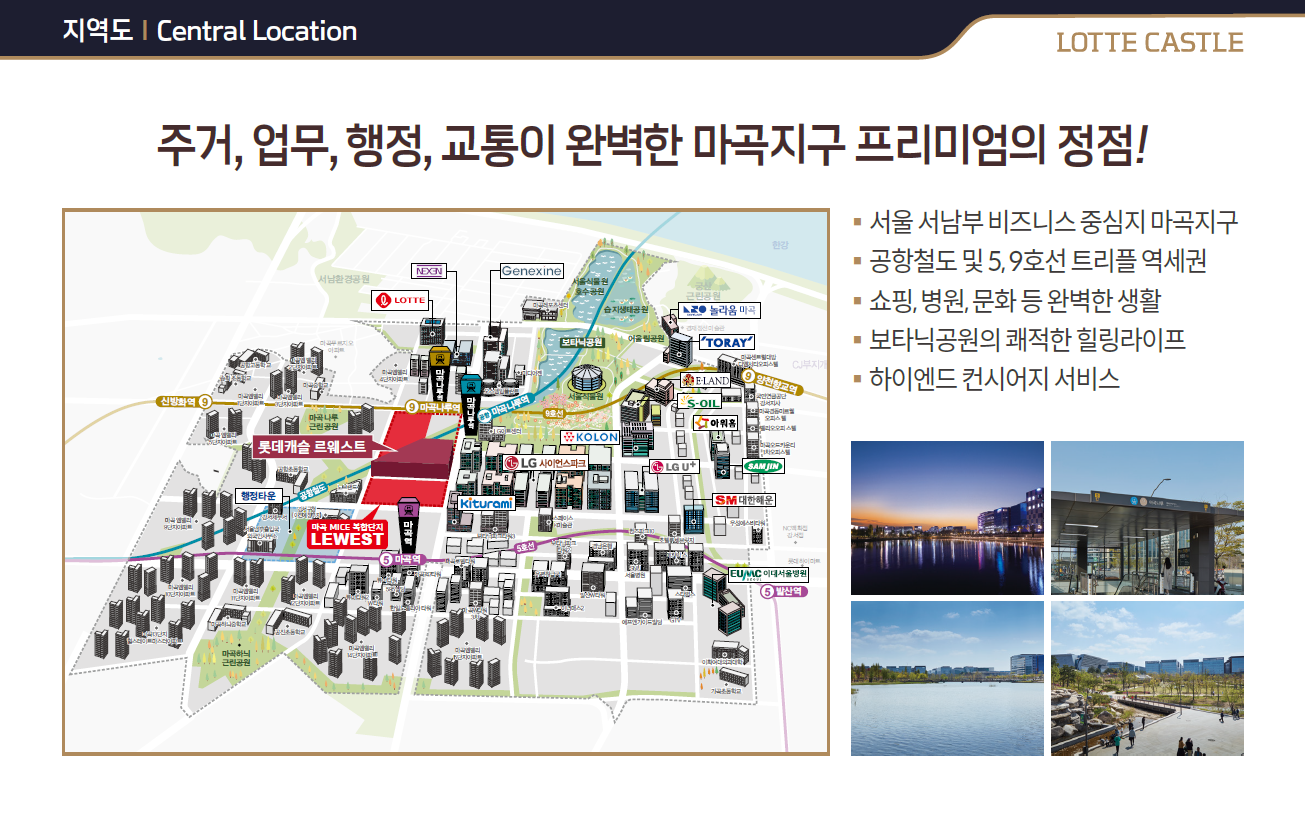
Task: Select the 행정타운 map label
Action: tap(260, 495)
